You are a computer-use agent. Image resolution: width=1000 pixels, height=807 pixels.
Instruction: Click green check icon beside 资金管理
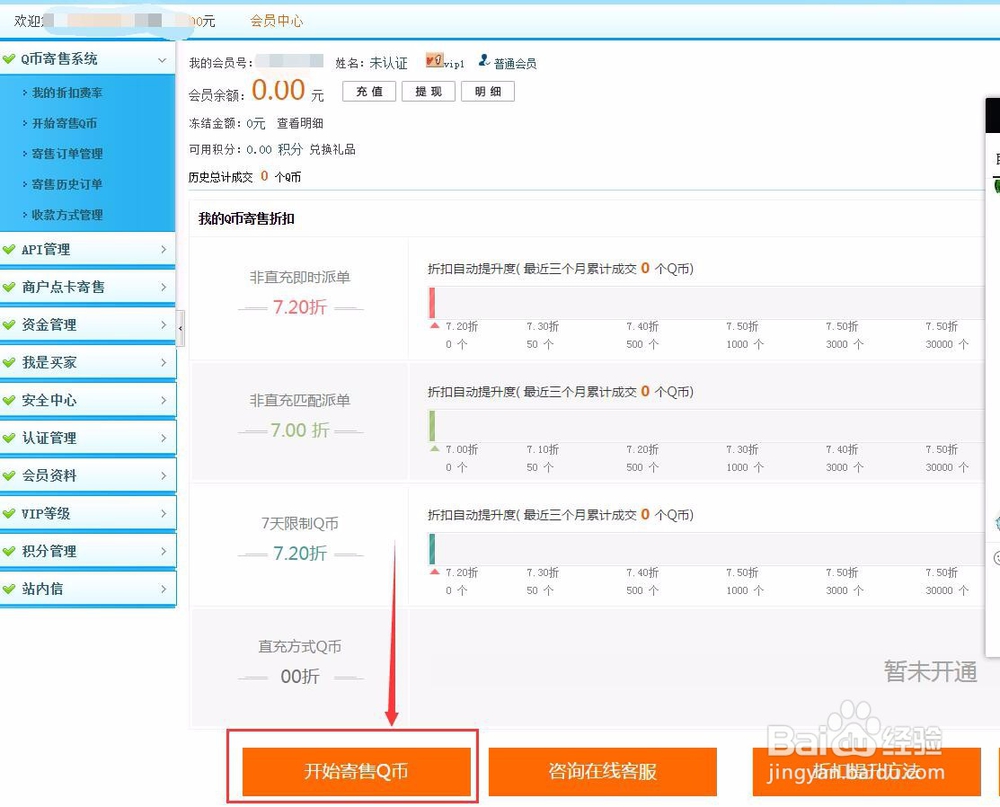[x=9, y=325]
